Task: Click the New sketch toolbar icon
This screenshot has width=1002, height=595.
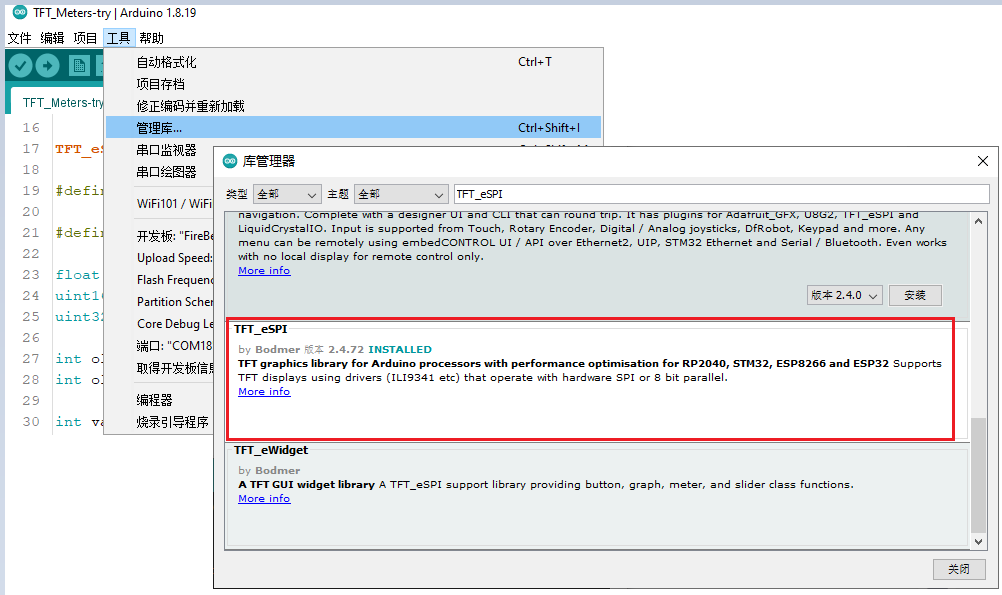Action: (x=79, y=65)
